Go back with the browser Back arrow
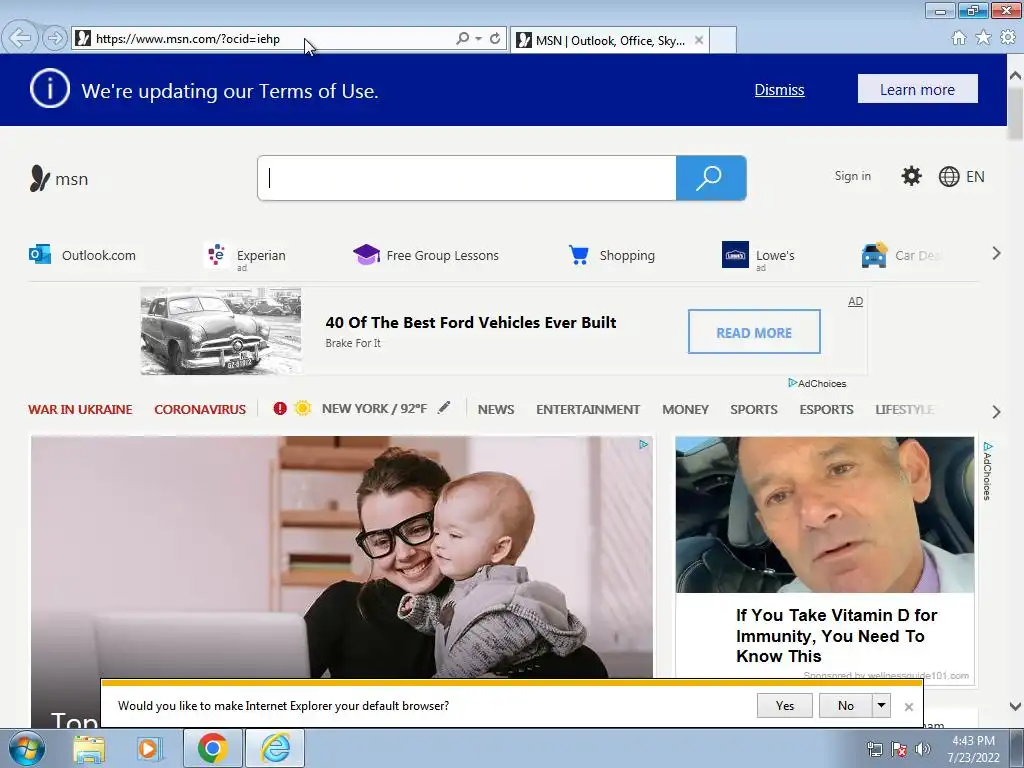The image size is (1024, 768). pos(20,38)
